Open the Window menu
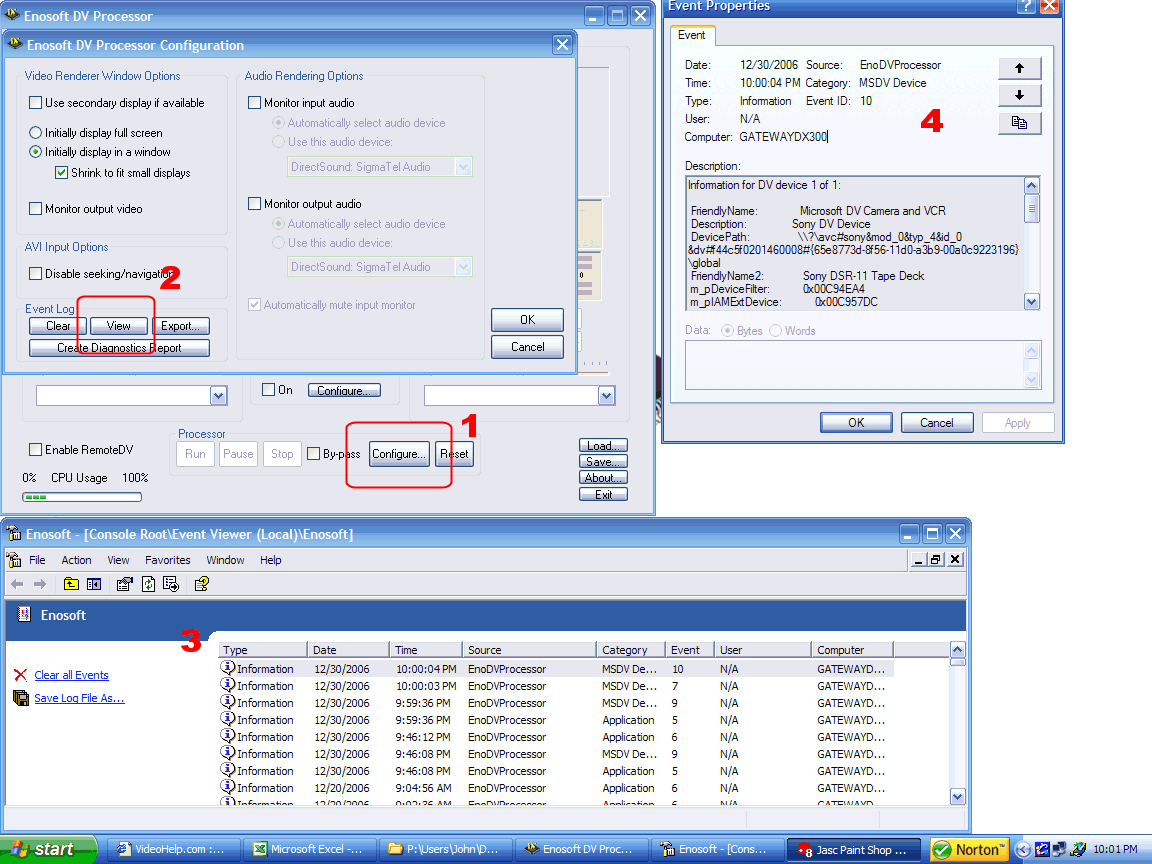The width and height of the screenshot is (1152, 864). click(x=226, y=560)
